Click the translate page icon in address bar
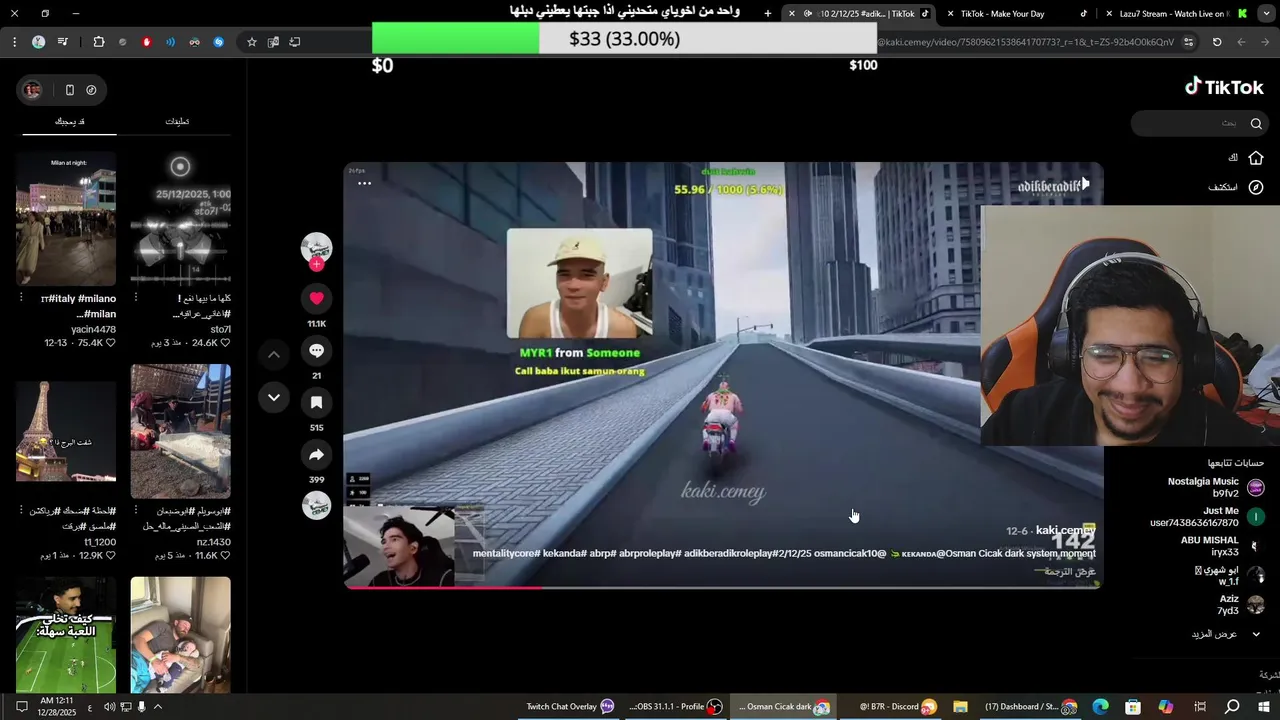 pyautogui.click(x=273, y=42)
